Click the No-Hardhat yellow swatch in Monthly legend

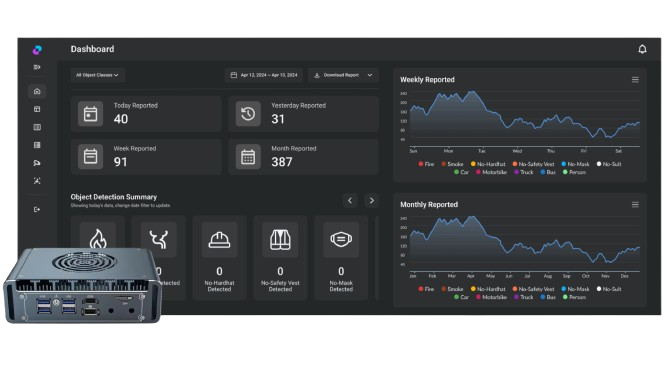pyautogui.click(x=473, y=289)
